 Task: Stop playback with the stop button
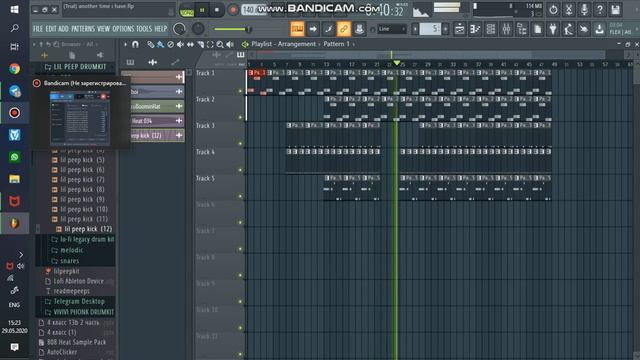point(217,10)
